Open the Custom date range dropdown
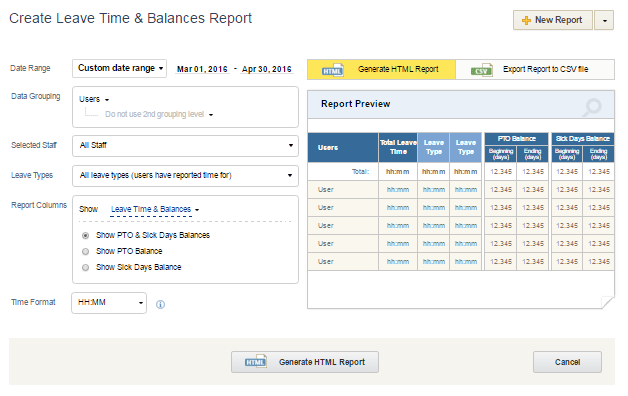The image size is (628, 396). click(x=119, y=68)
